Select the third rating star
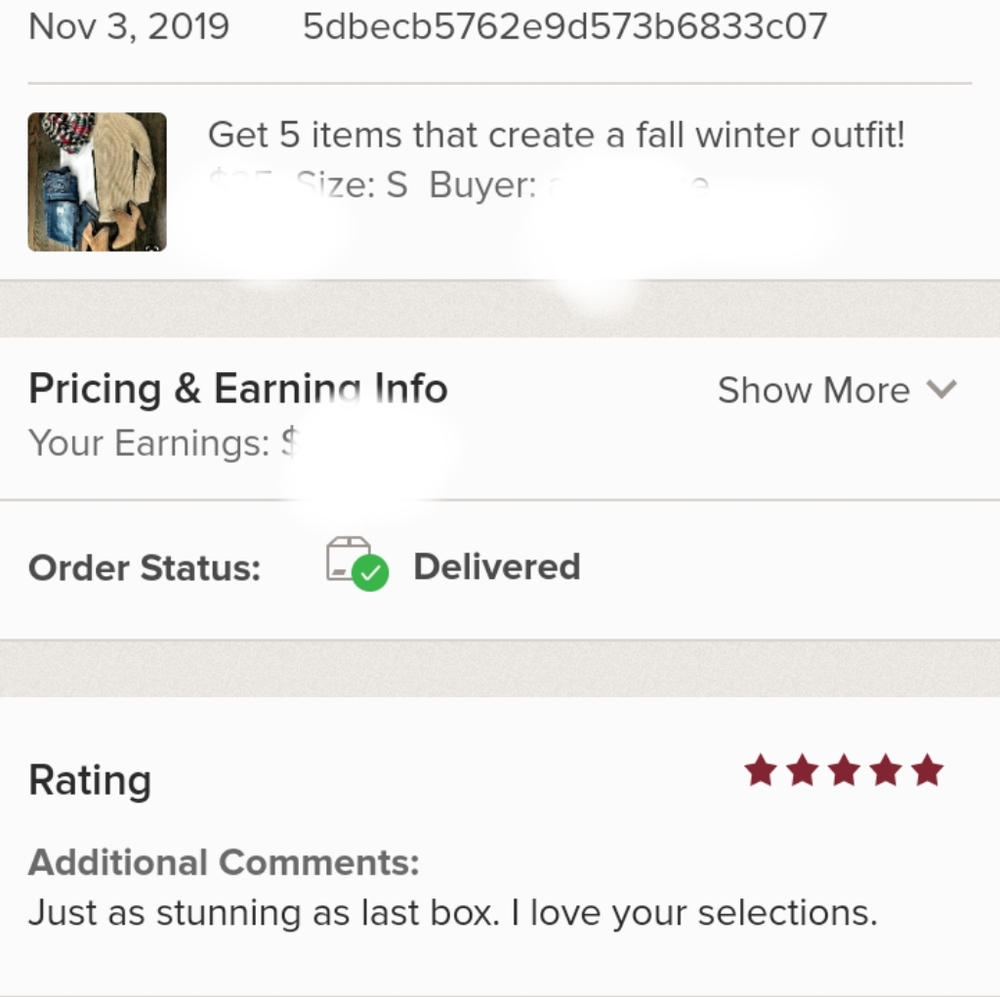The image size is (1000, 997). click(x=844, y=771)
